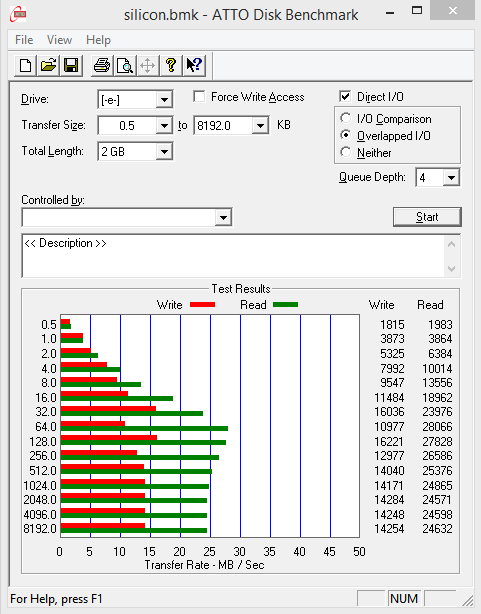This screenshot has height=614, width=481.
Task: Click read value 24632 for 8192.0 row
Action: (x=437, y=529)
